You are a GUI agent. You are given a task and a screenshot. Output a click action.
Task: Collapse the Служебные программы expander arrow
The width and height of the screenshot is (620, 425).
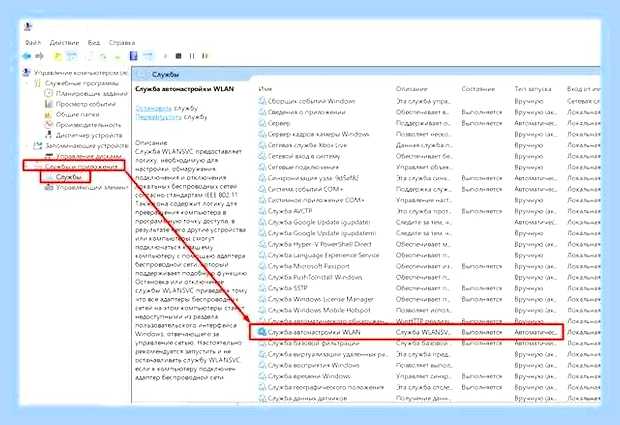tap(28, 83)
